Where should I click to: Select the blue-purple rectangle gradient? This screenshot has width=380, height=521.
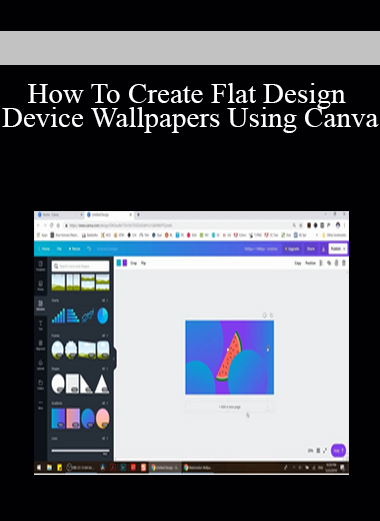(58, 418)
